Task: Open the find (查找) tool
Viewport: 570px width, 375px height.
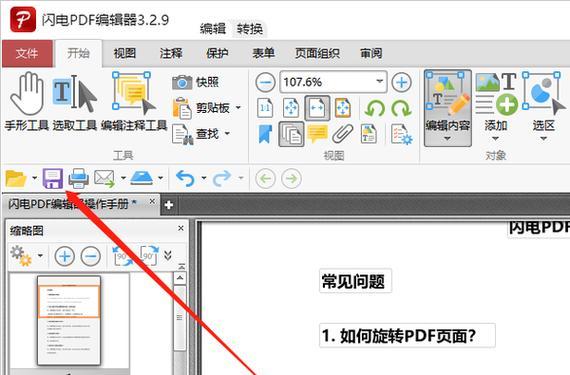Action: 196,134
